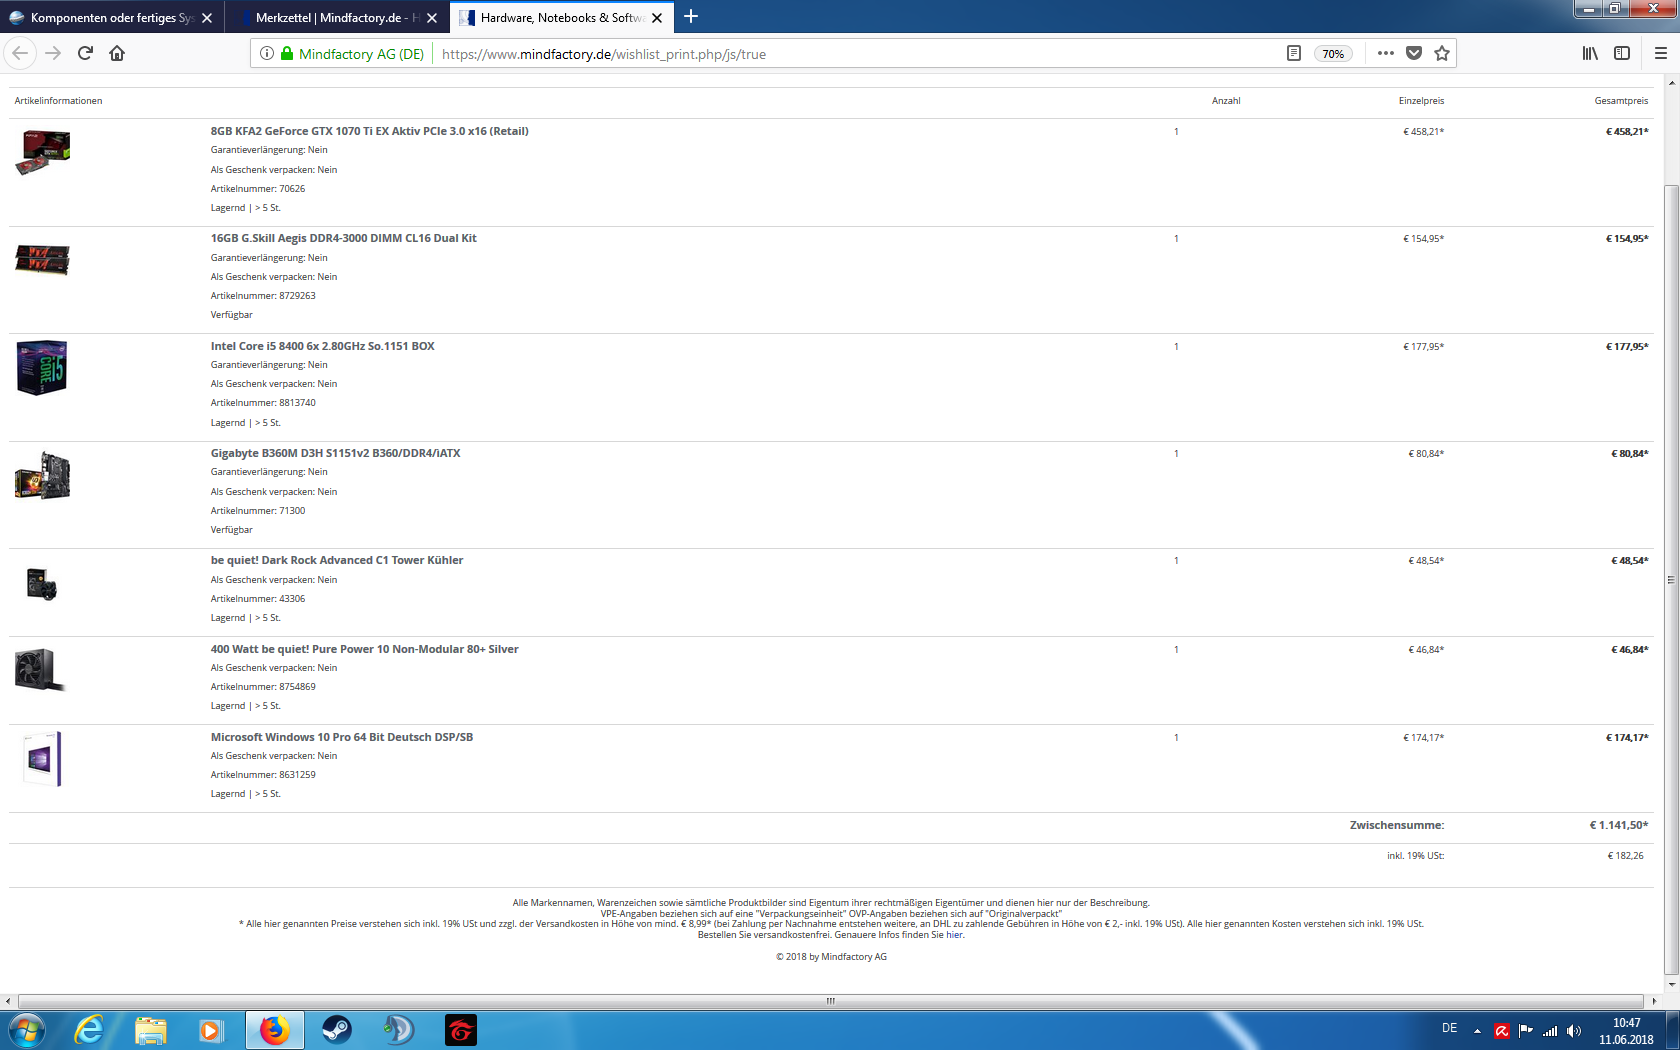Click the Intel Core i5 8400 title
The width and height of the screenshot is (1680, 1050).
point(322,346)
